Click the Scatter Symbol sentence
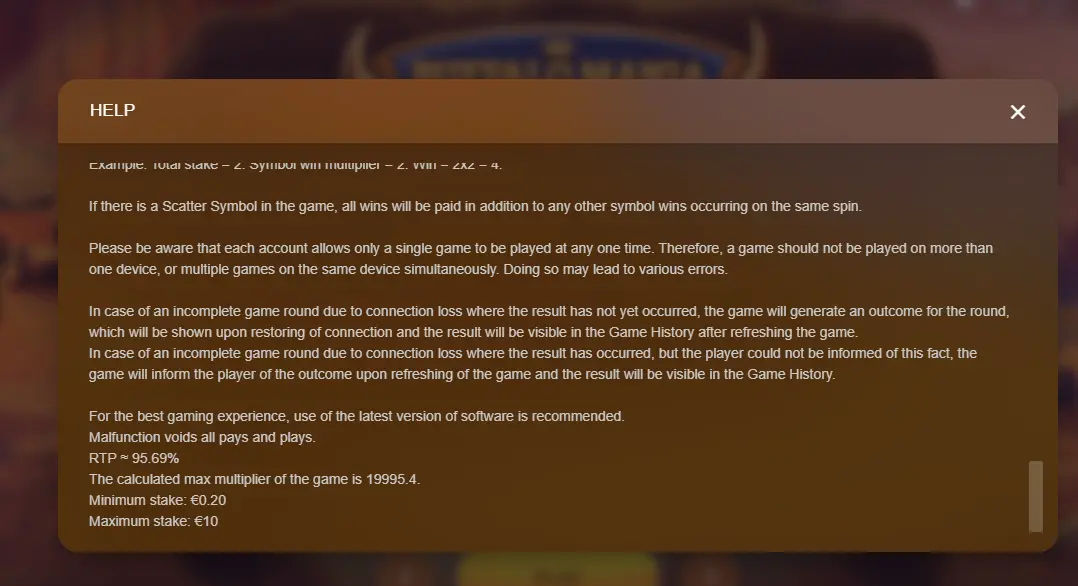Viewport: 1078px width, 586px height. [475, 206]
